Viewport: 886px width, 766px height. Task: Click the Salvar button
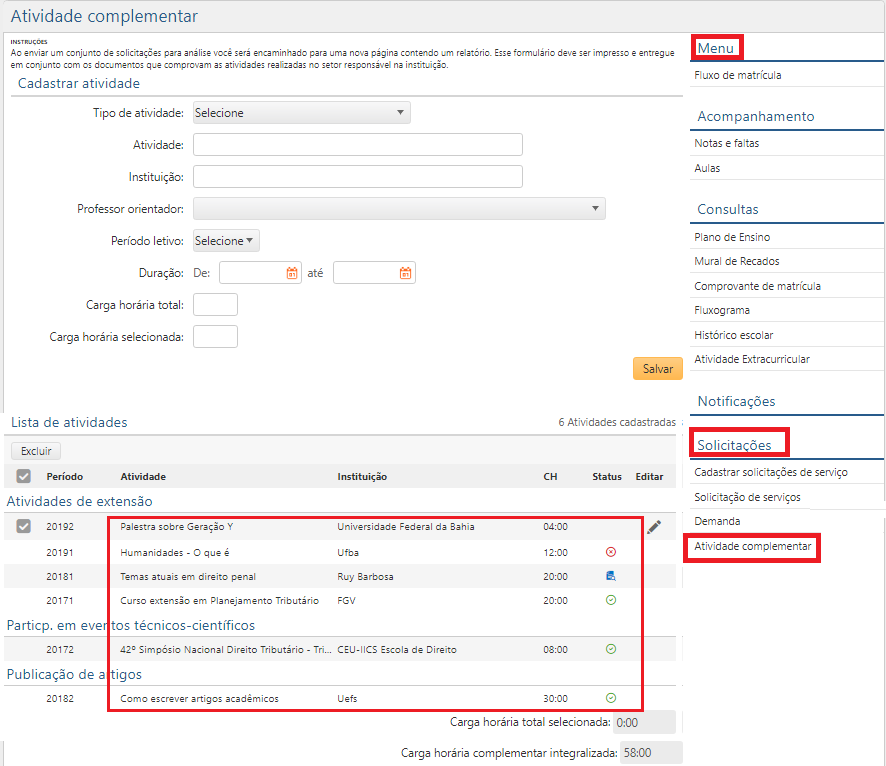[657, 368]
